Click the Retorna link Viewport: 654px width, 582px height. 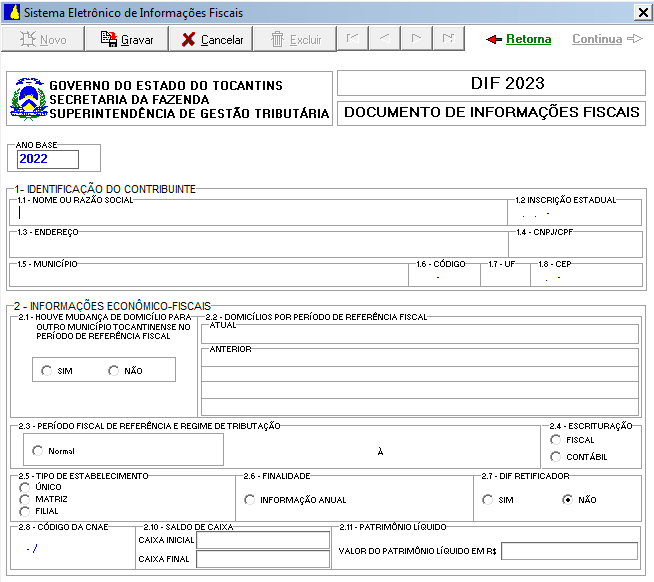(518, 39)
